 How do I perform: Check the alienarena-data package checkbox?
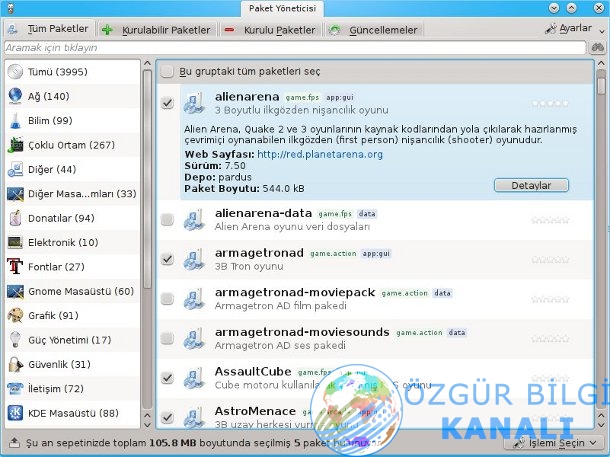(167, 219)
